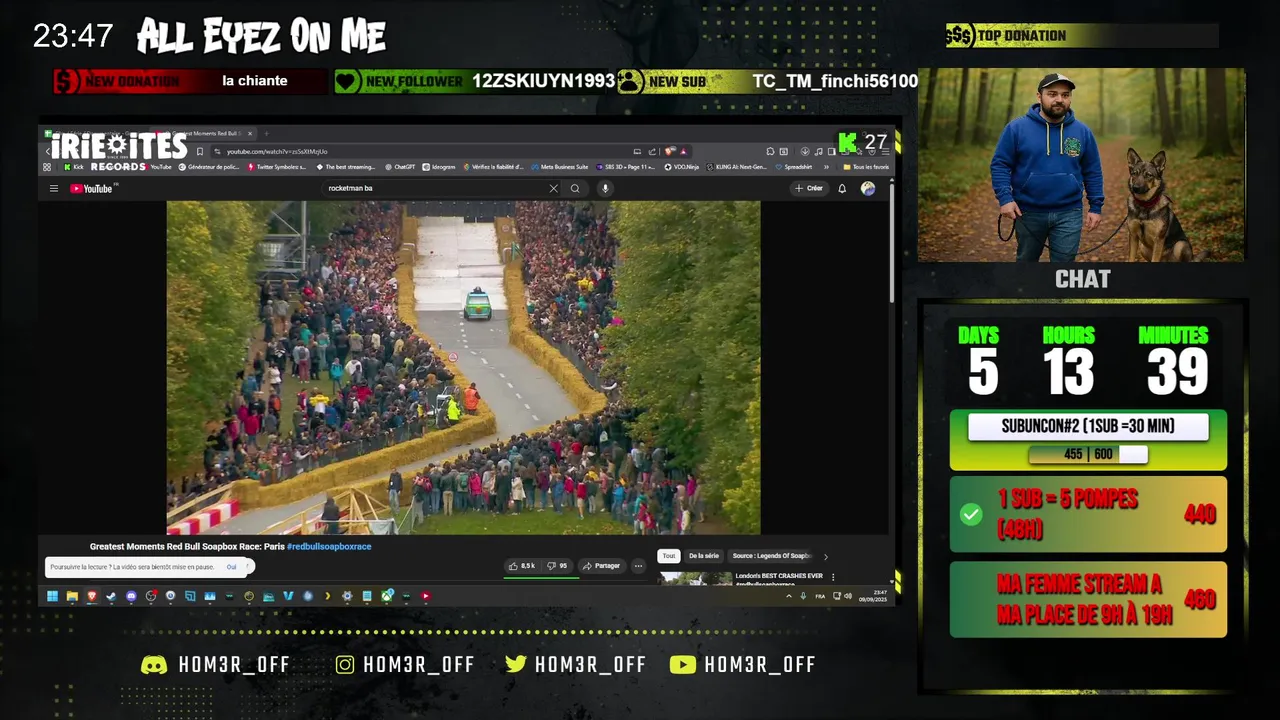Open the YouTube account avatar menu

868,188
